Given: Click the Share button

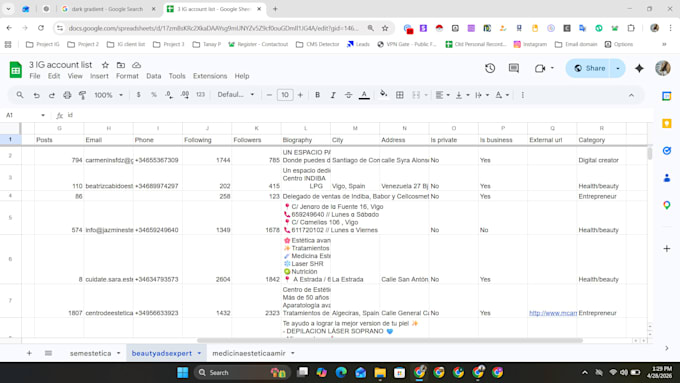Looking at the screenshot, I should (589, 68).
